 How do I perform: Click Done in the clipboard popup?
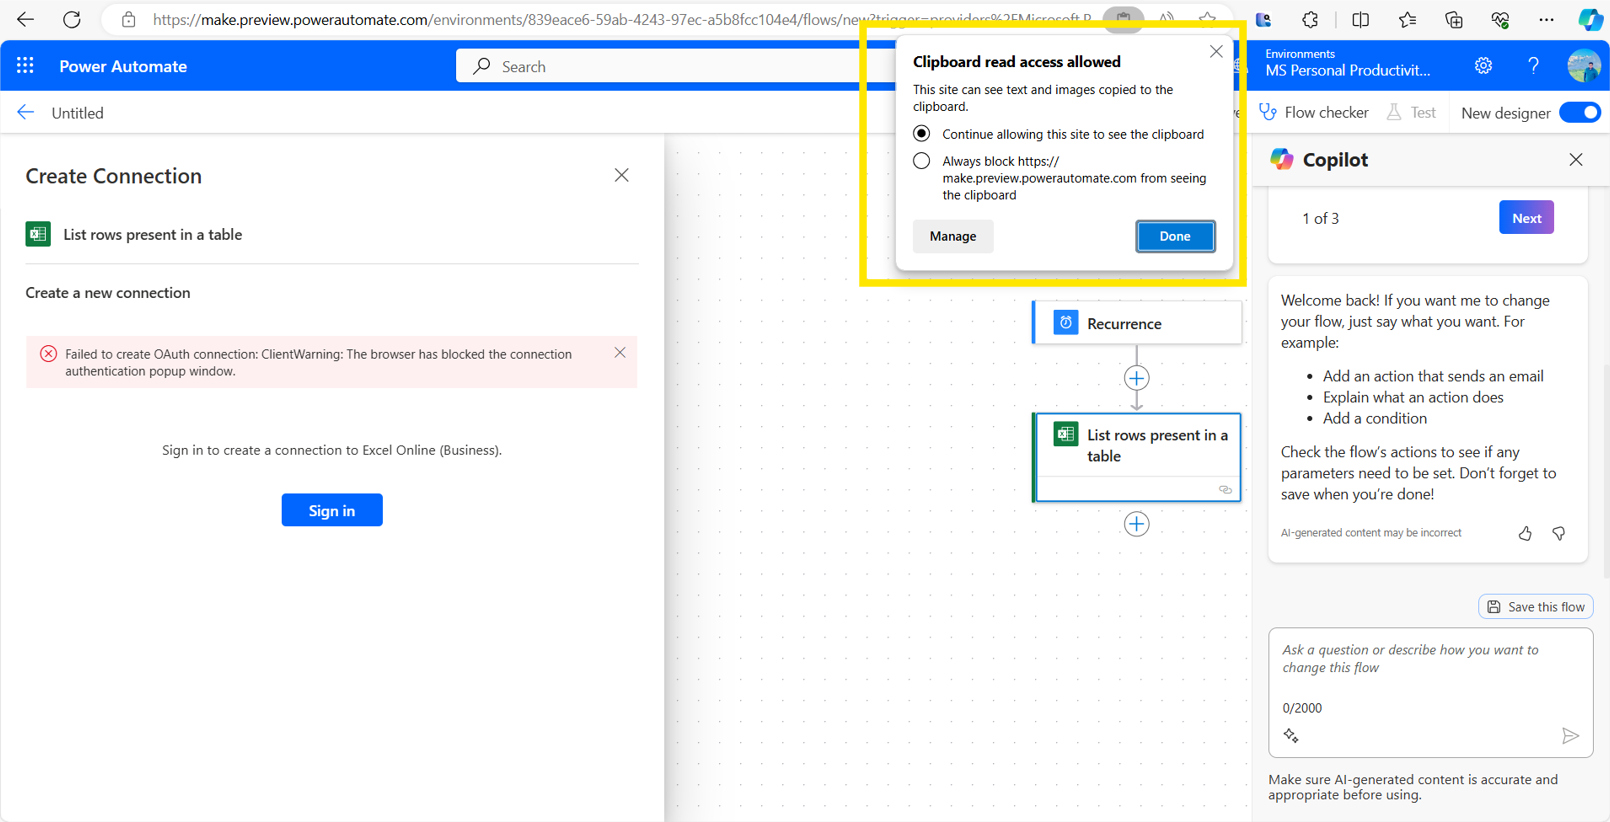tap(1175, 236)
